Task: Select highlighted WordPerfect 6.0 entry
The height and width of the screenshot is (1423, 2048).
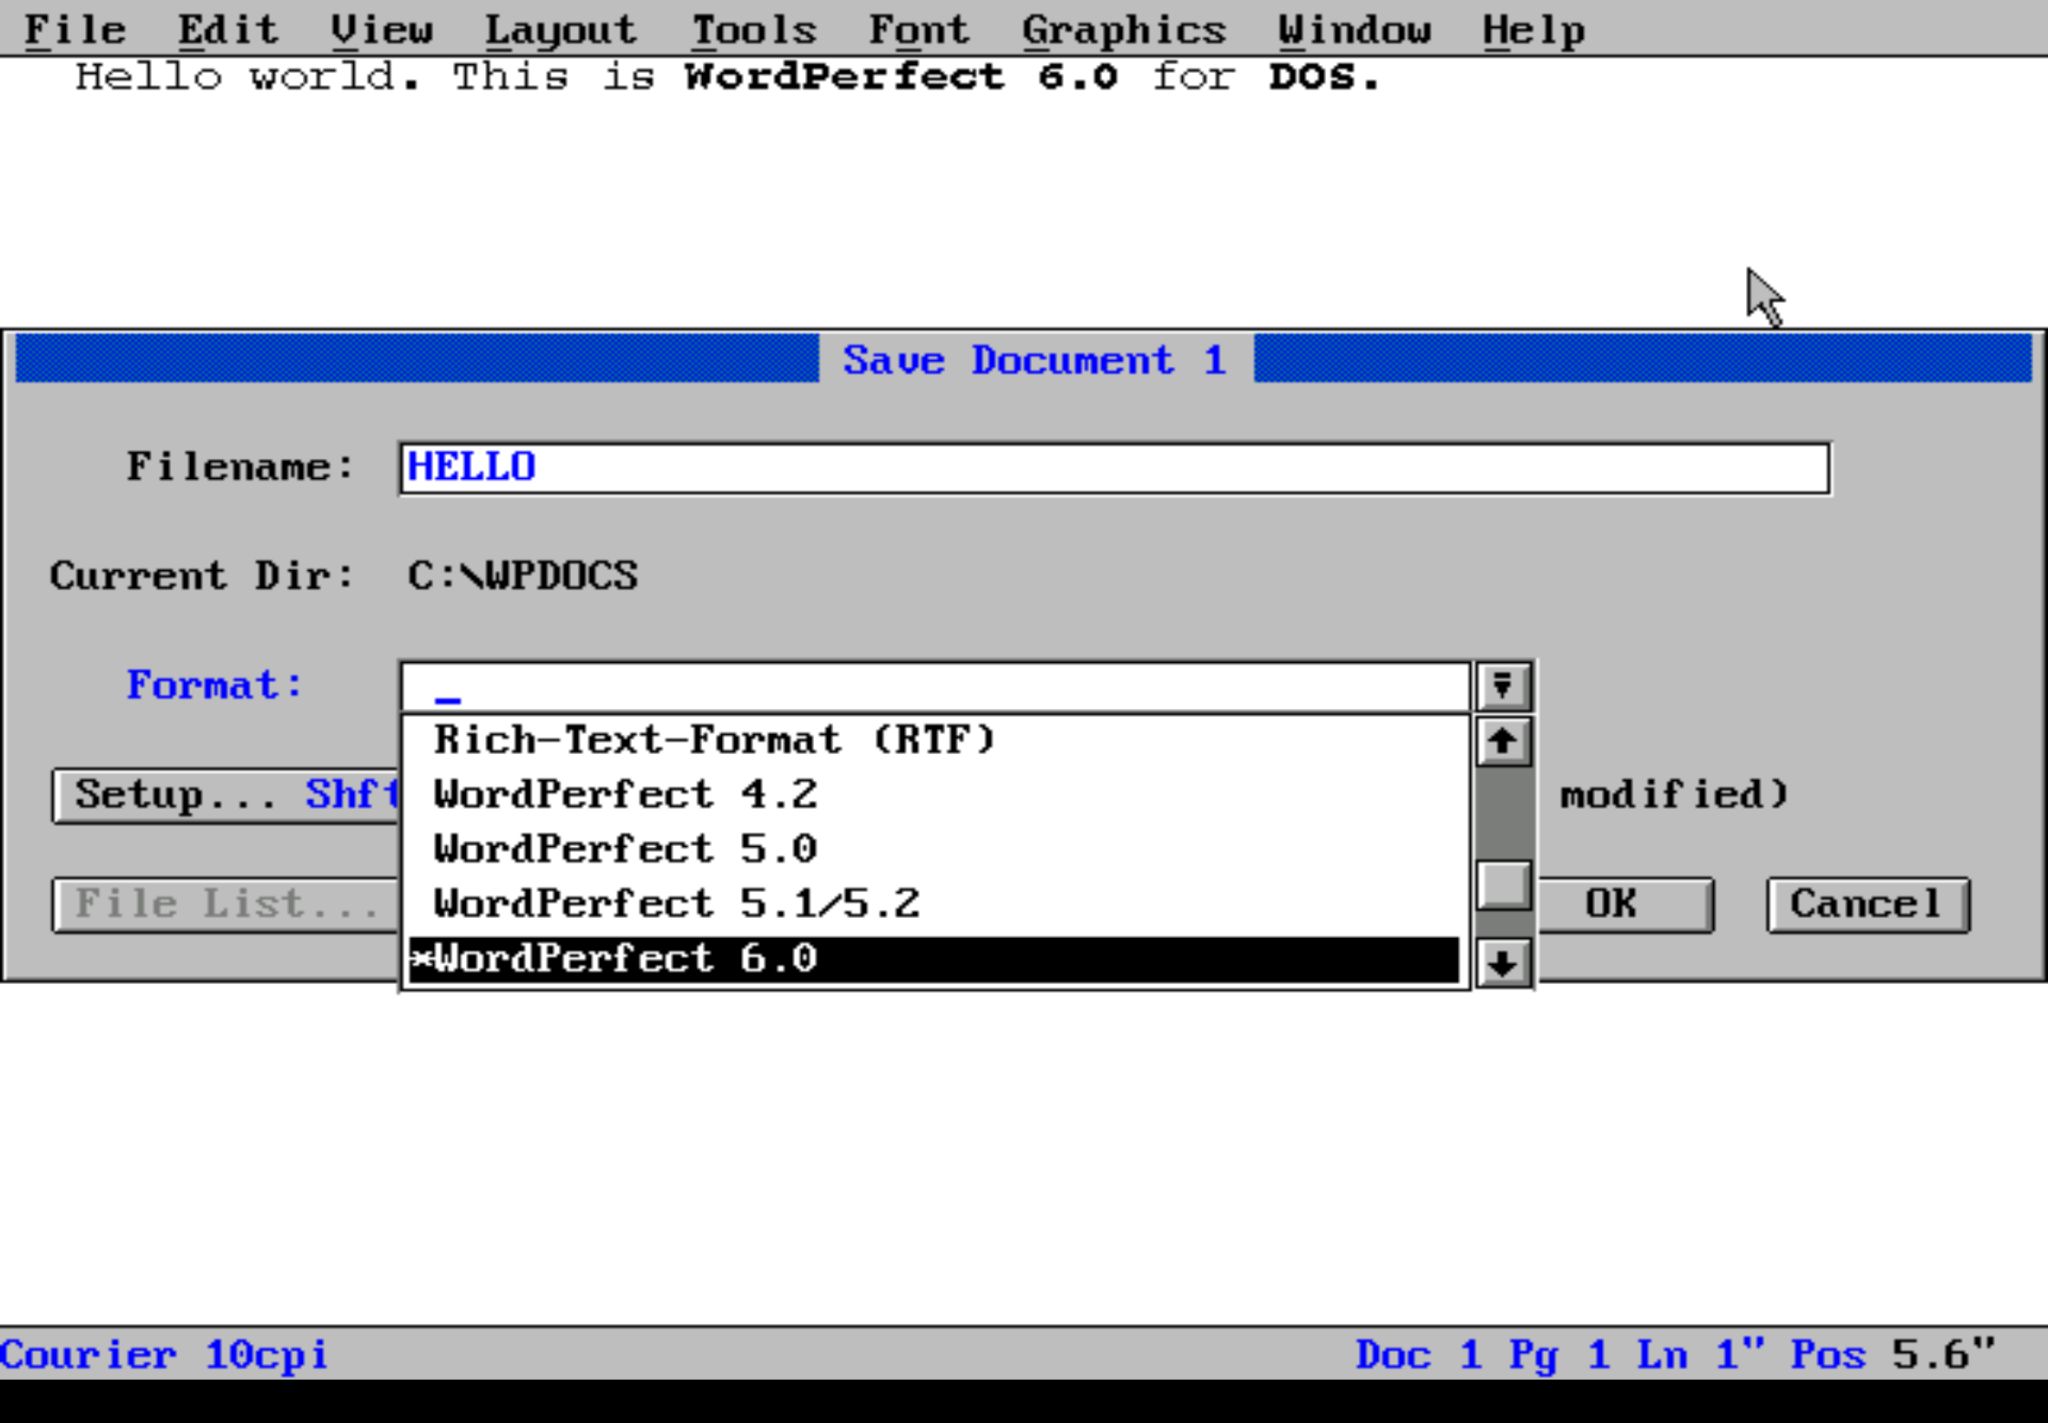Action: point(626,959)
